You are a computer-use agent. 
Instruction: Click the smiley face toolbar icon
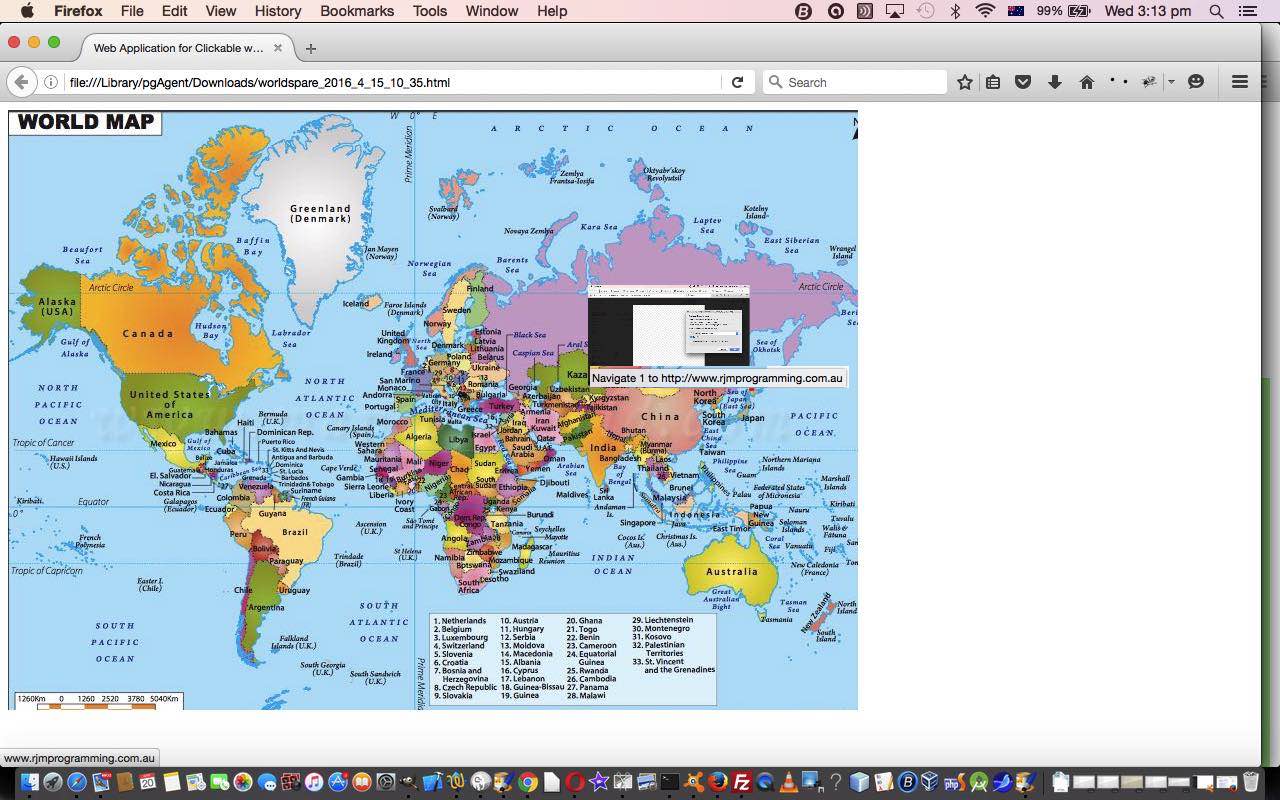point(1196,82)
